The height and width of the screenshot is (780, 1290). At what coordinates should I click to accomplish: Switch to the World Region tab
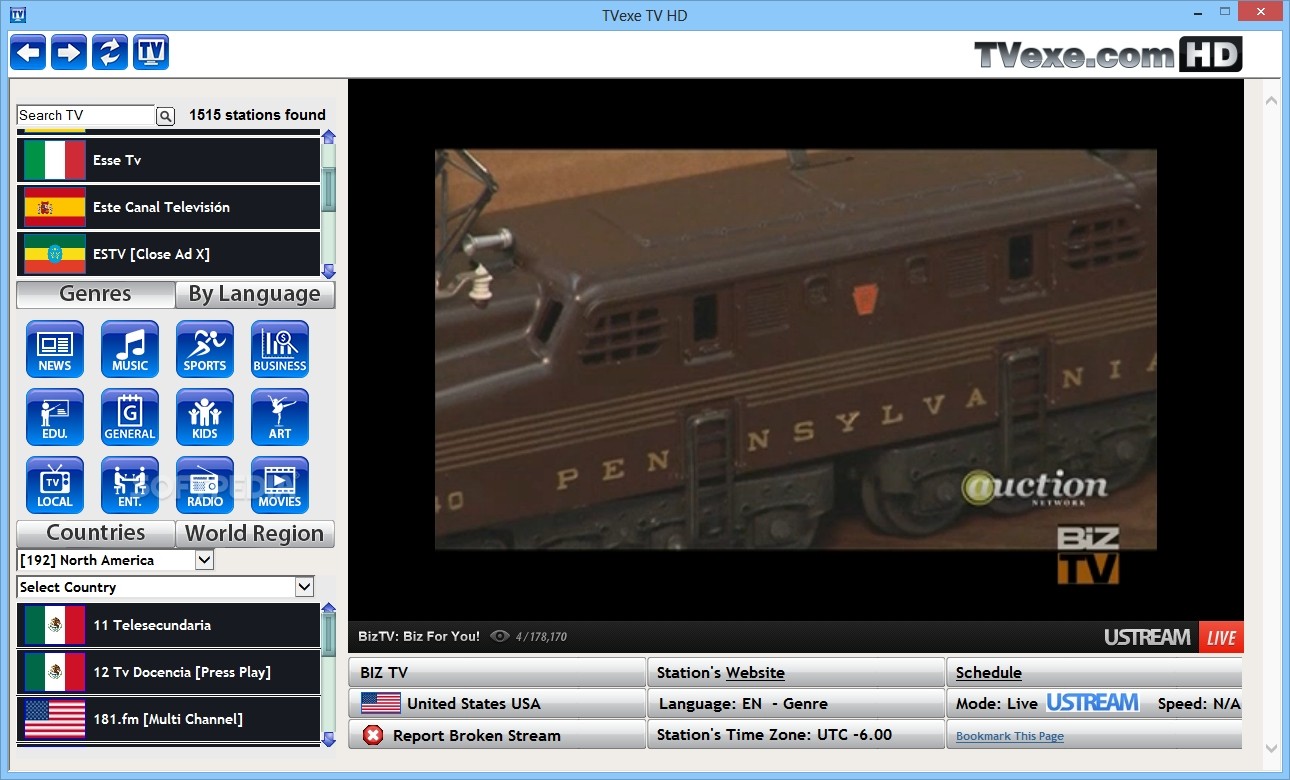coord(255,533)
